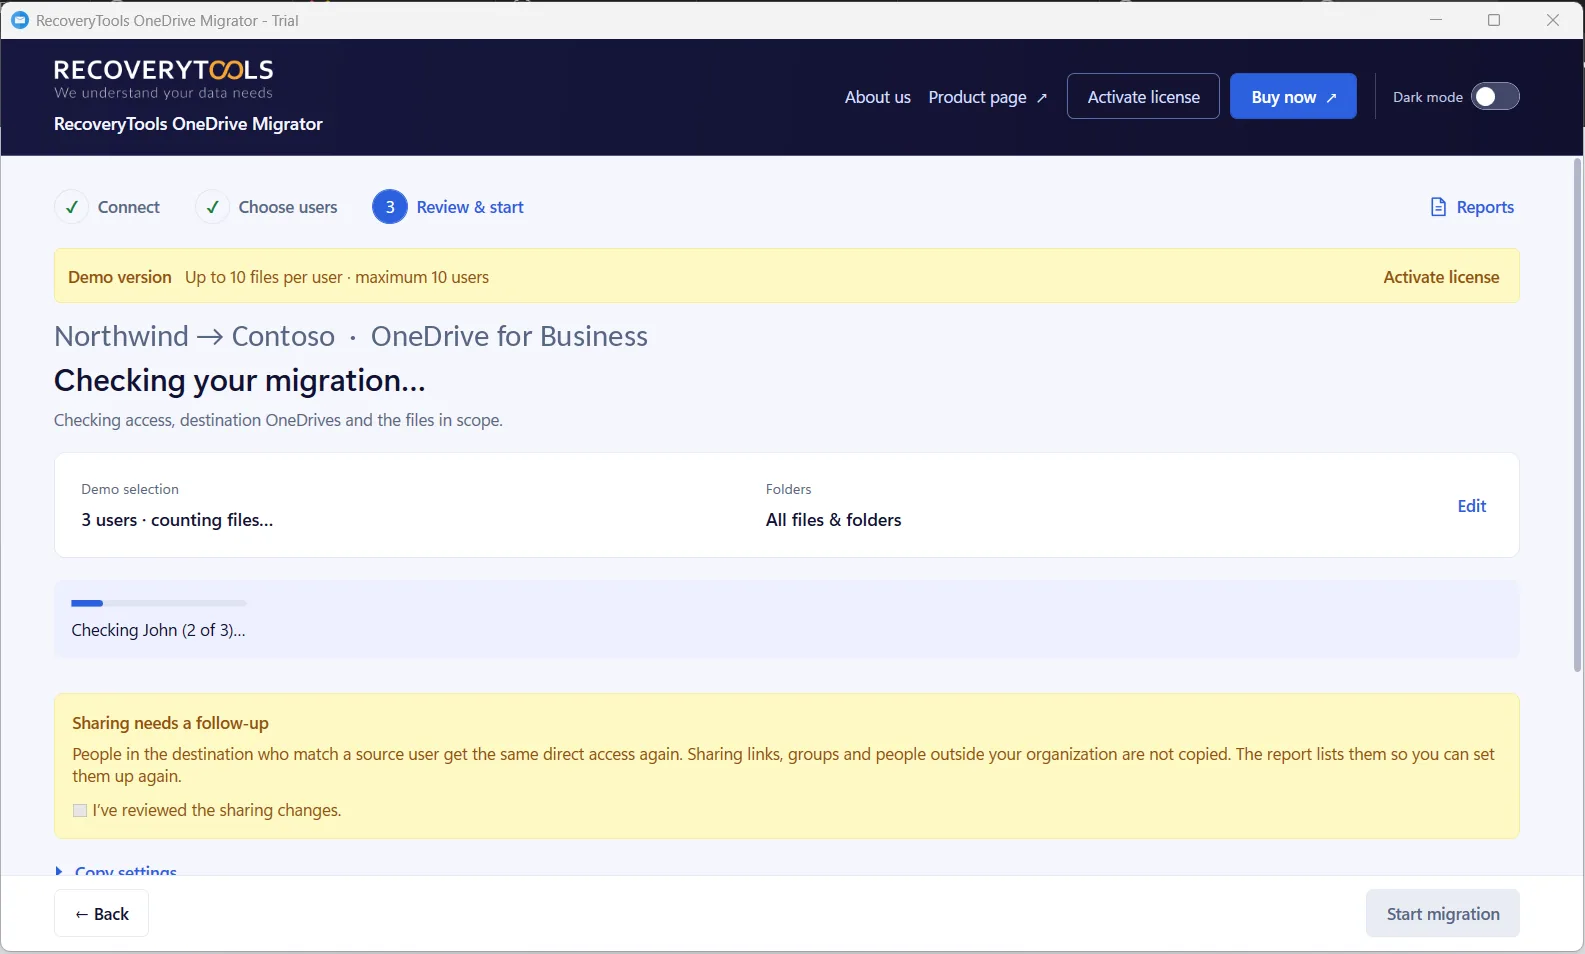Click the "Sharing needs a follow-up" heading

[x=170, y=723]
